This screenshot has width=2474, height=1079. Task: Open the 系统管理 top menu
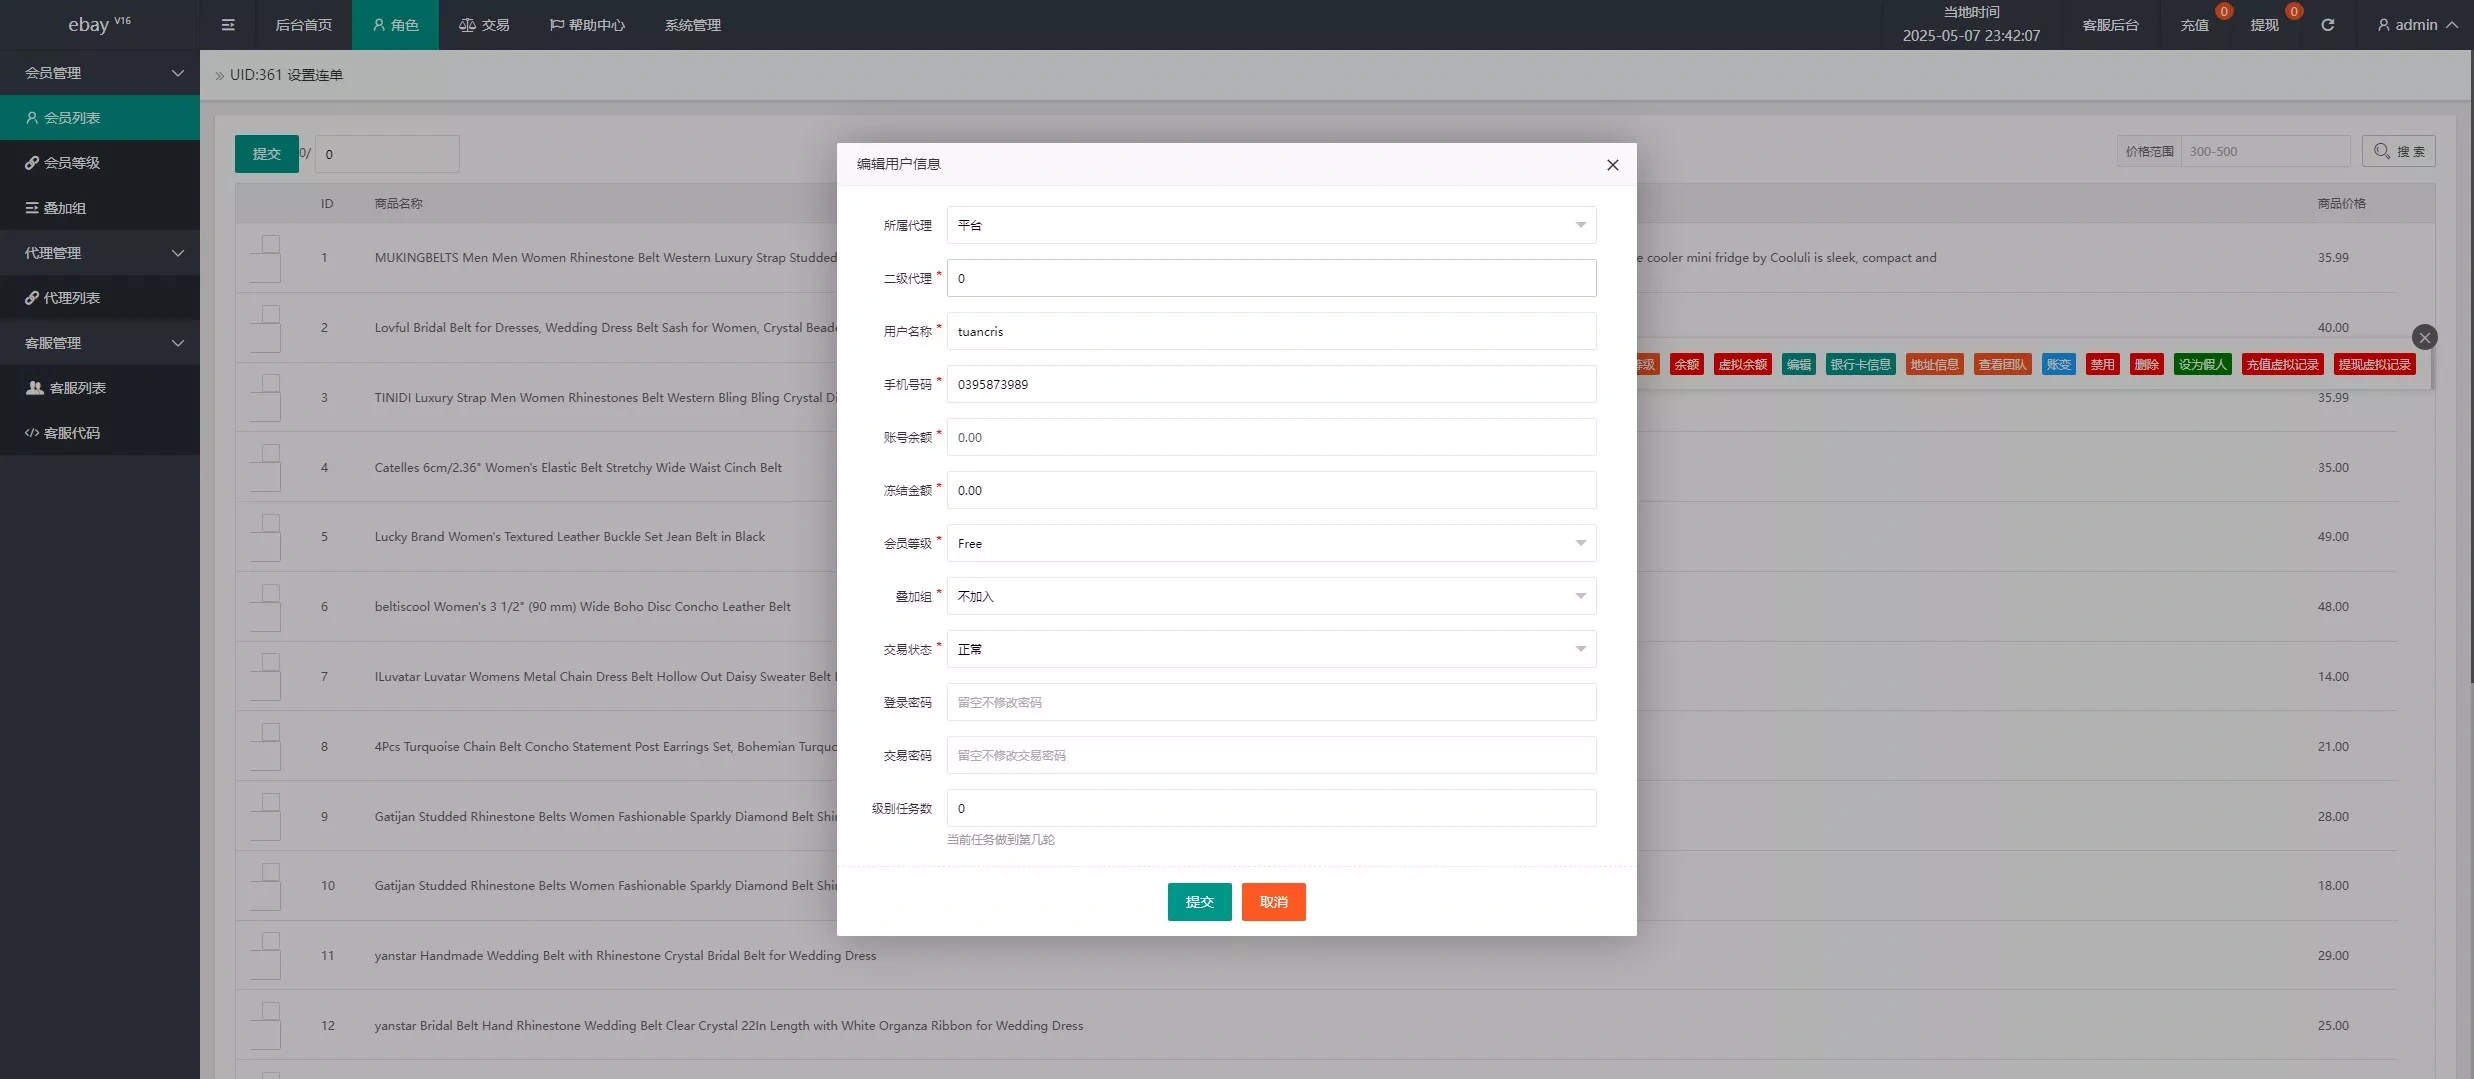(x=692, y=25)
